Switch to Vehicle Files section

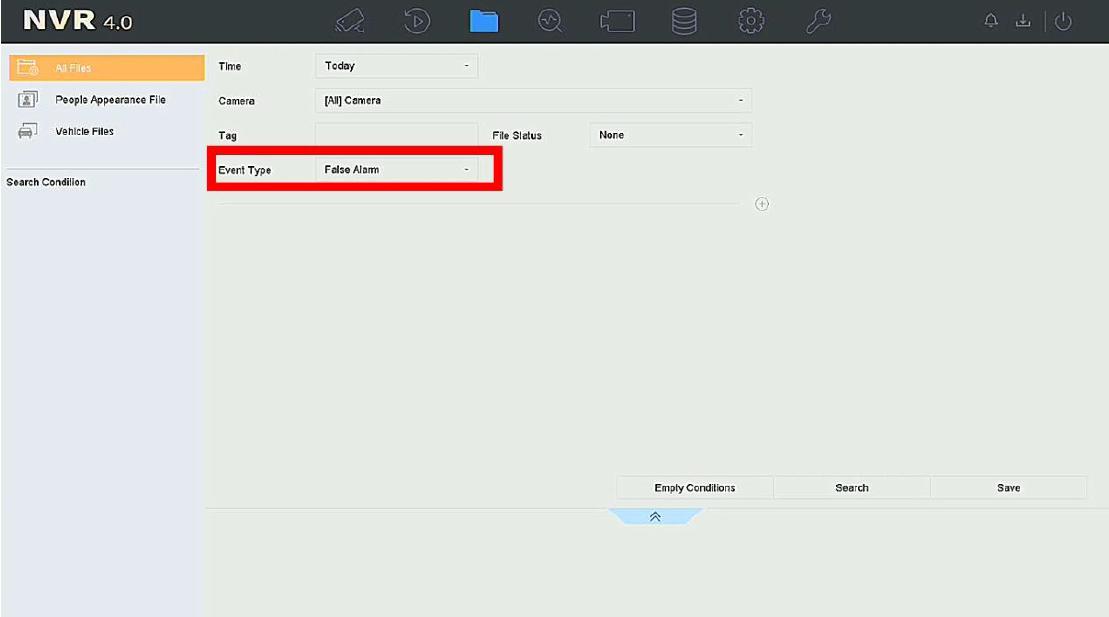click(x=84, y=131)
